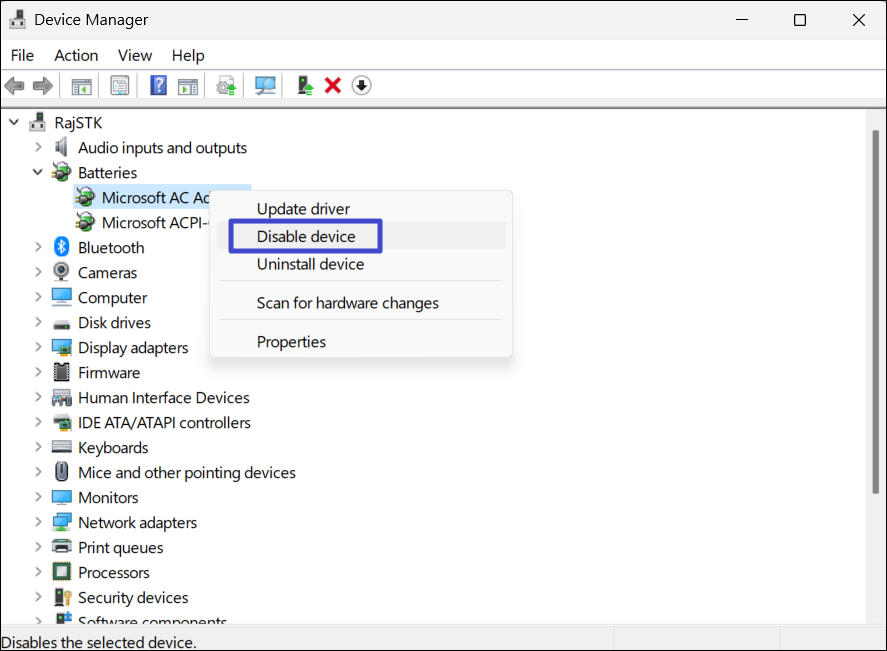Click the Properties toolbar icon
Image resolution: width=887 pixels, height=651 pixels.
click(x=120, y=86)
